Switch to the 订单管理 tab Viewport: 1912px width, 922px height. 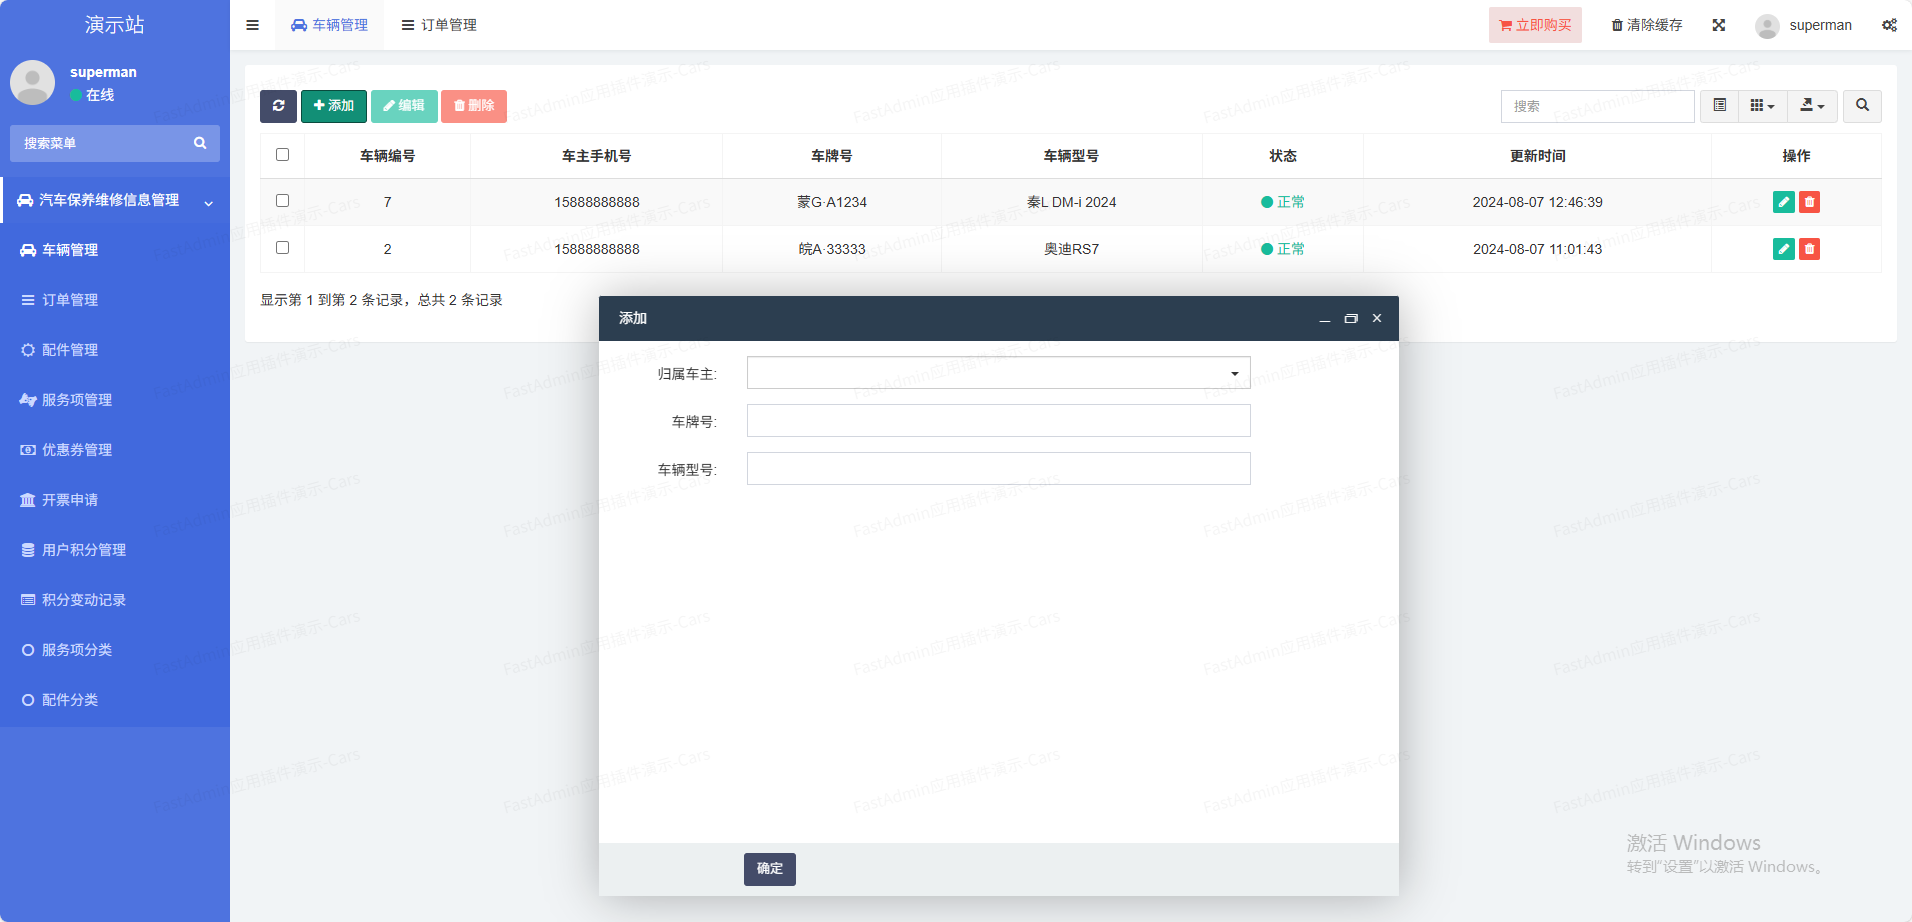pyautogui.click(x=439, y=25)
